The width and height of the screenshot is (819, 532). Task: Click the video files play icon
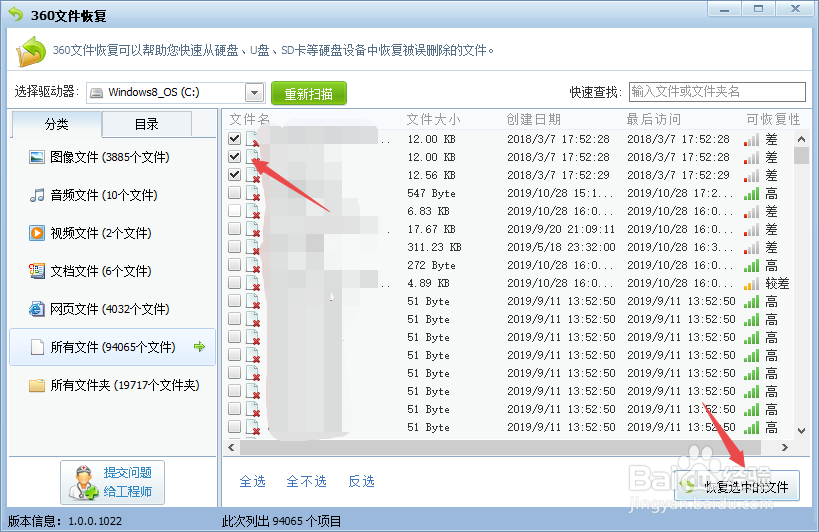[x=37, y=233]
